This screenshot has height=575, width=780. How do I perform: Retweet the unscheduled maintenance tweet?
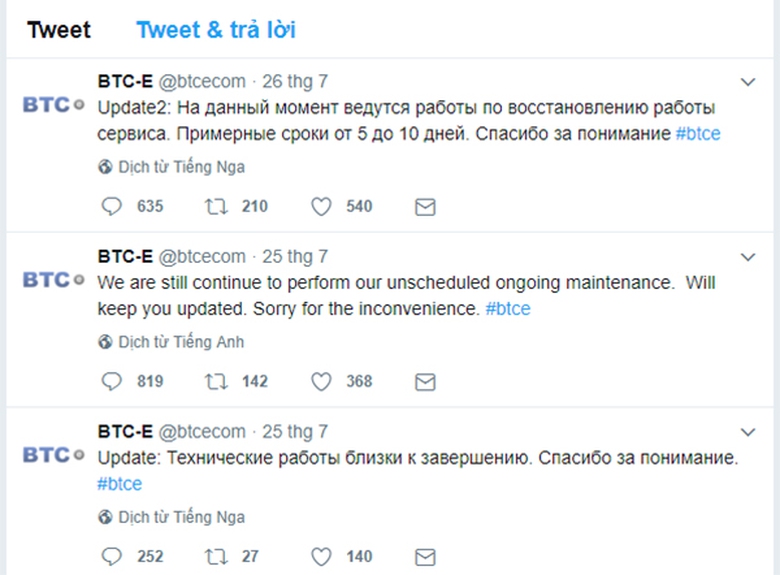(213, 381)
